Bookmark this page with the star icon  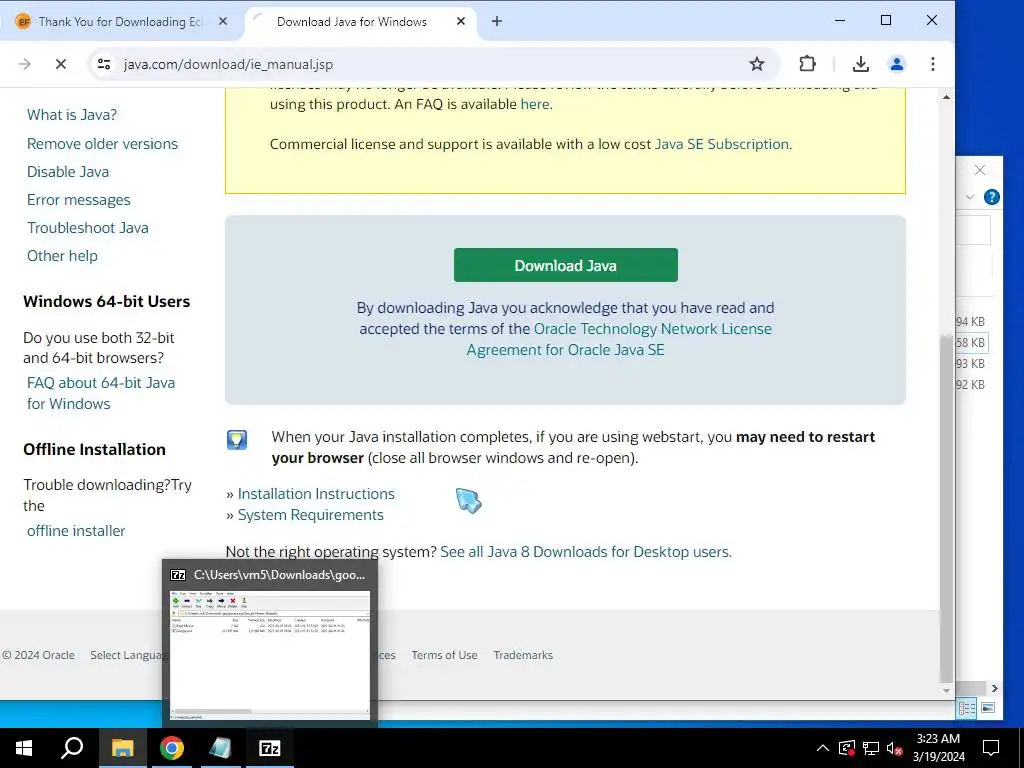(x=756, y=64)
